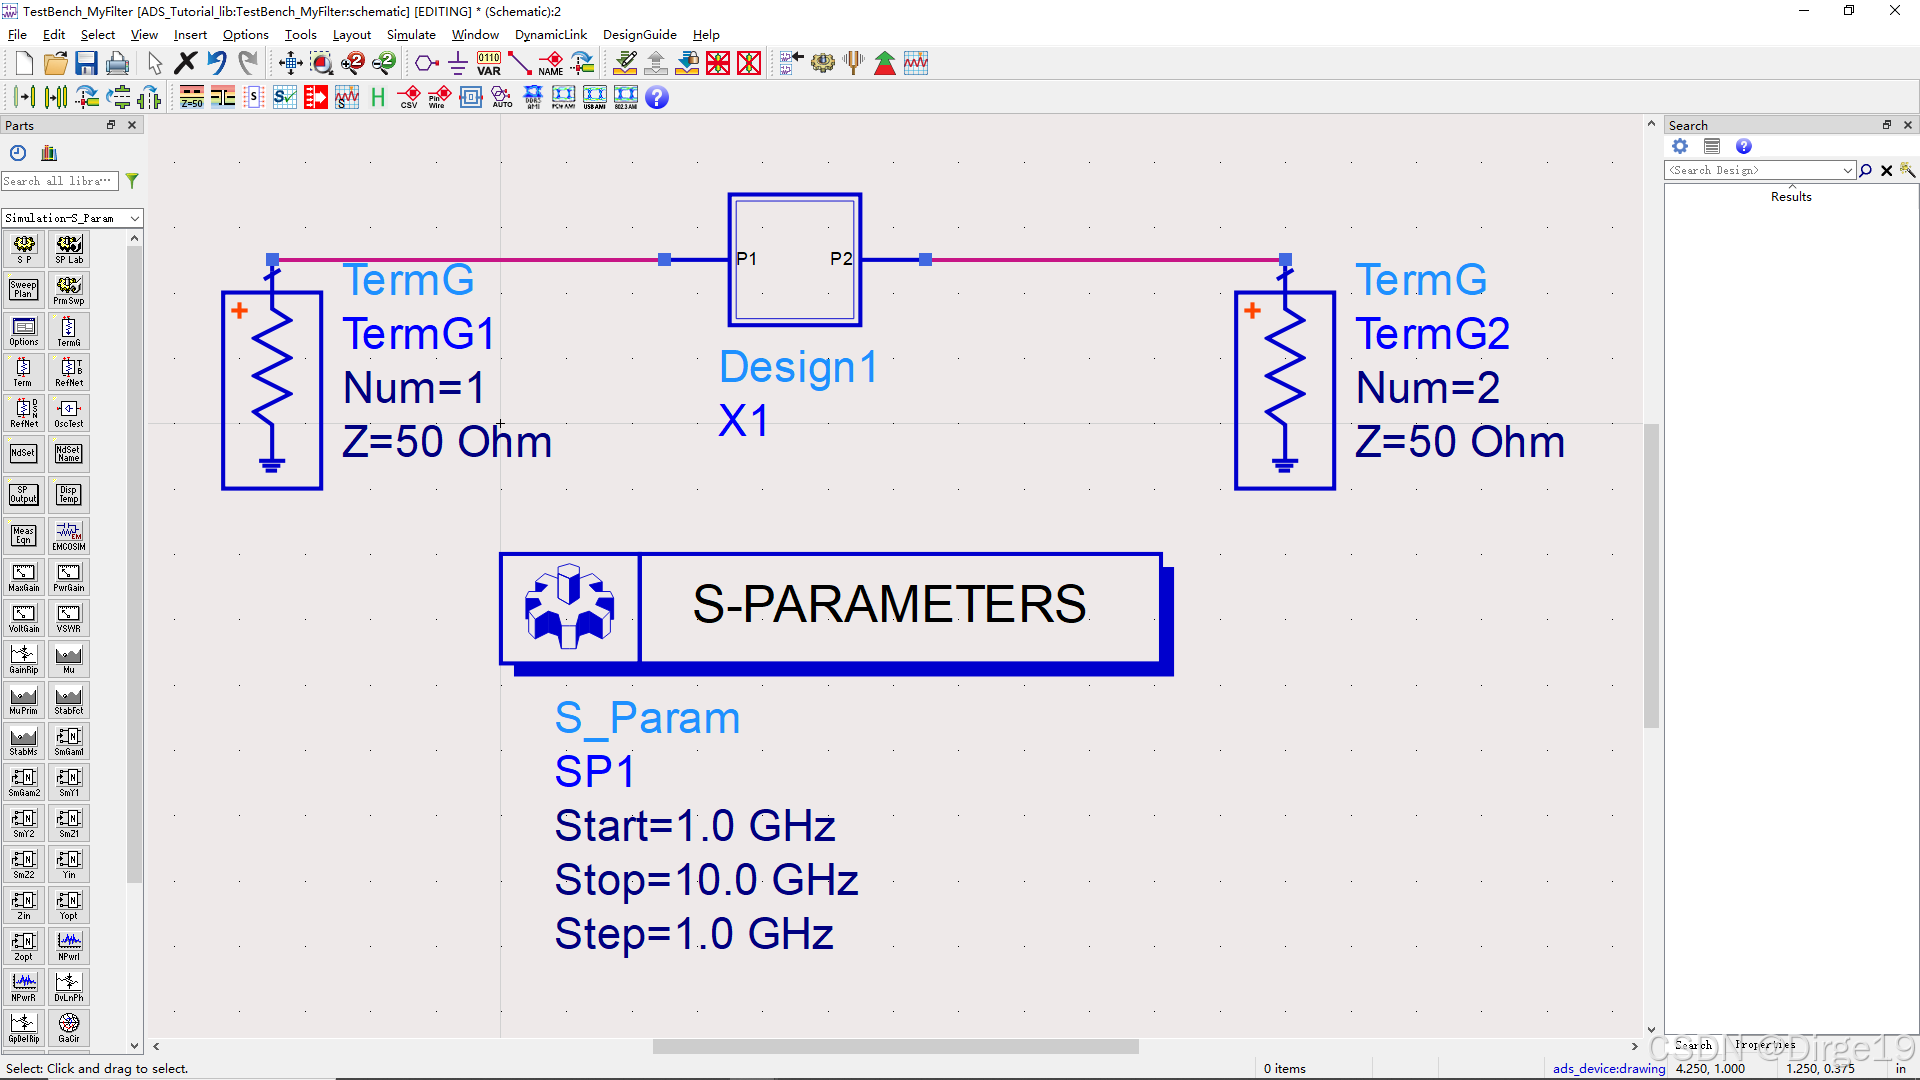The height and width of the screenshot is (1080, 1920).
Task: Open the Search all libraries dropdown
Action: click(x=60, y=181)
